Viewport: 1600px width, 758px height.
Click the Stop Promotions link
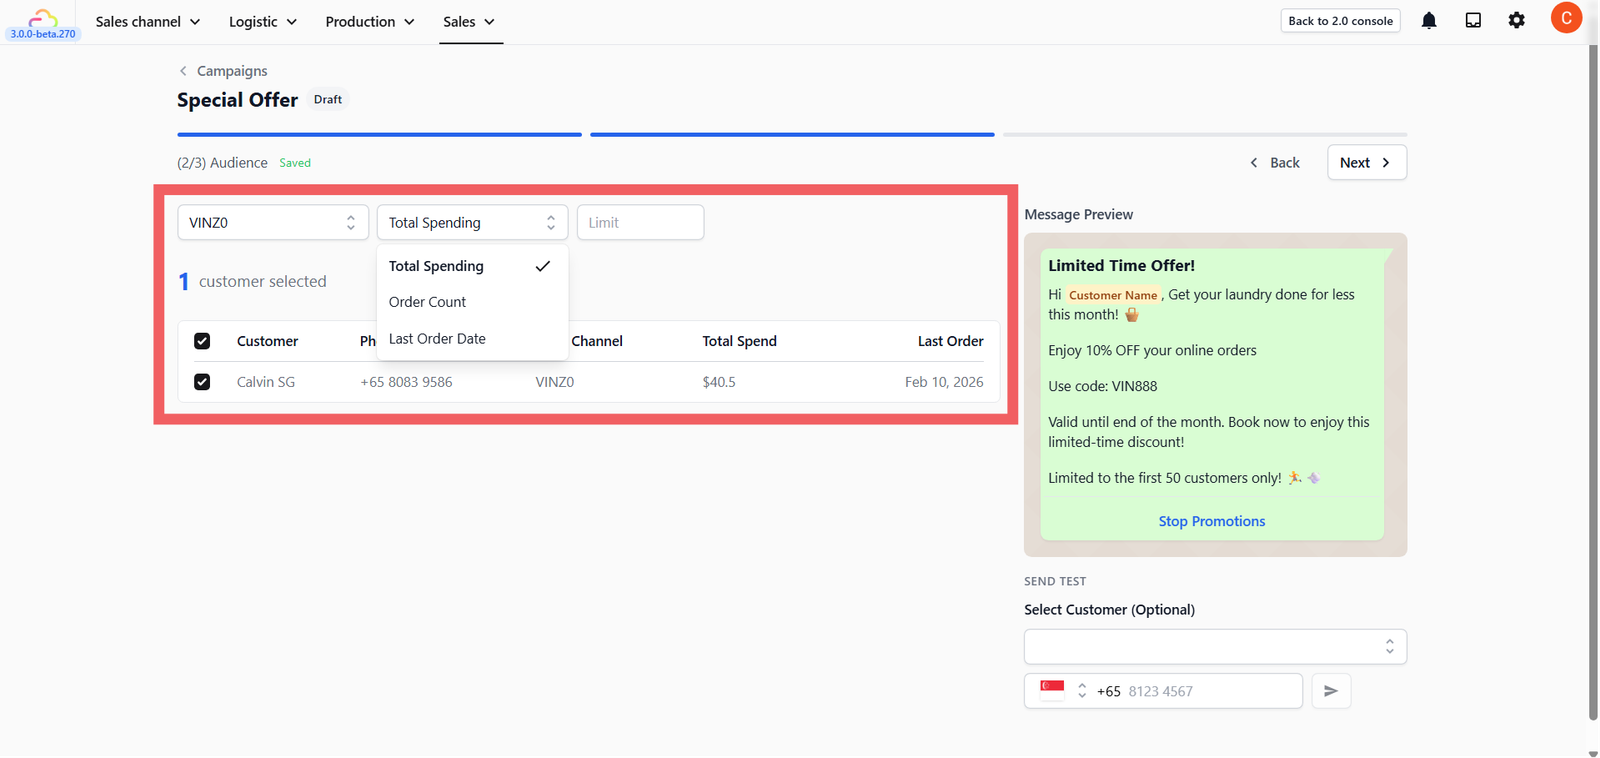coord(1212,521)
